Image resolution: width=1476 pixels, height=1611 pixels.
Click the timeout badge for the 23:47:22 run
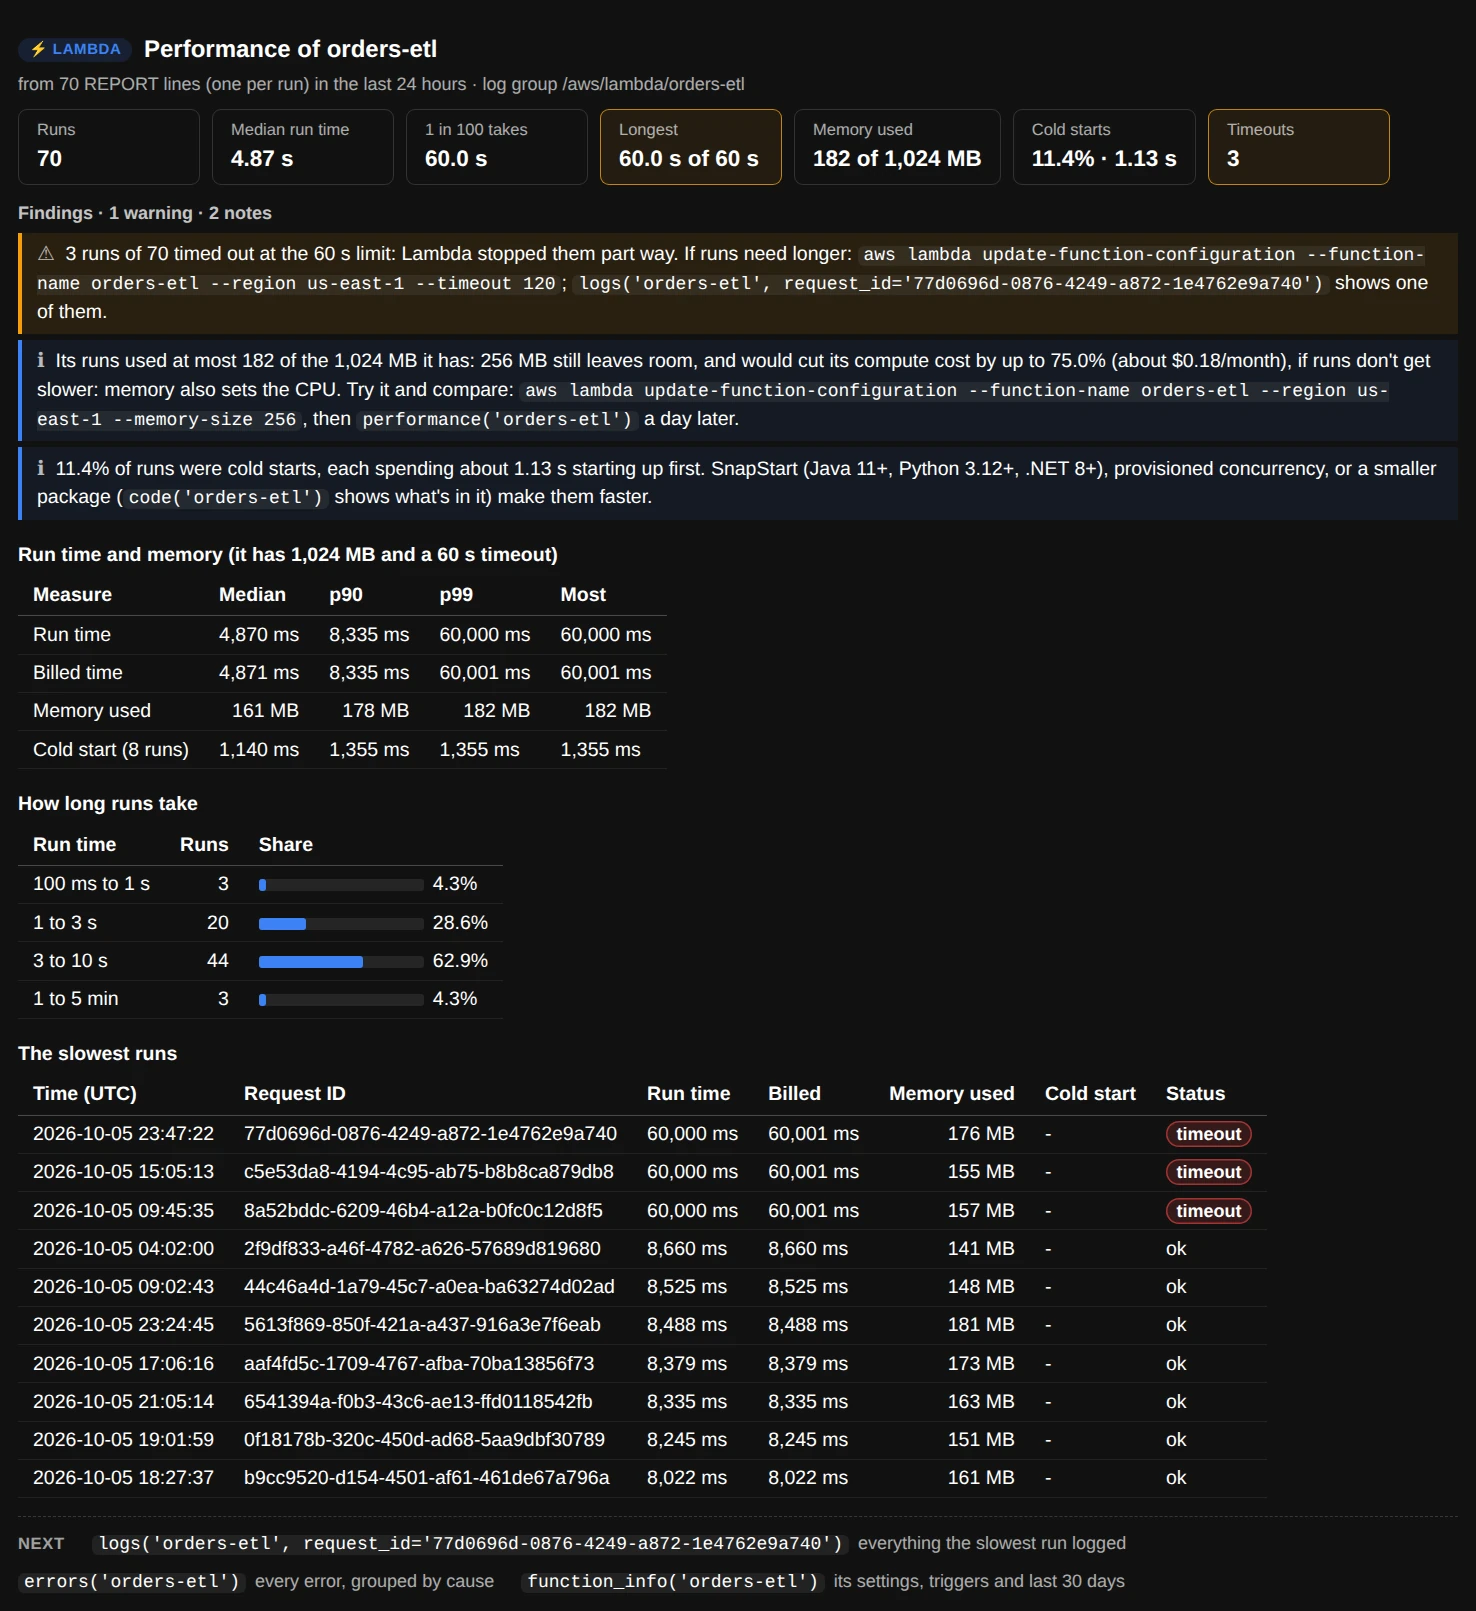coord(1208,1134)
